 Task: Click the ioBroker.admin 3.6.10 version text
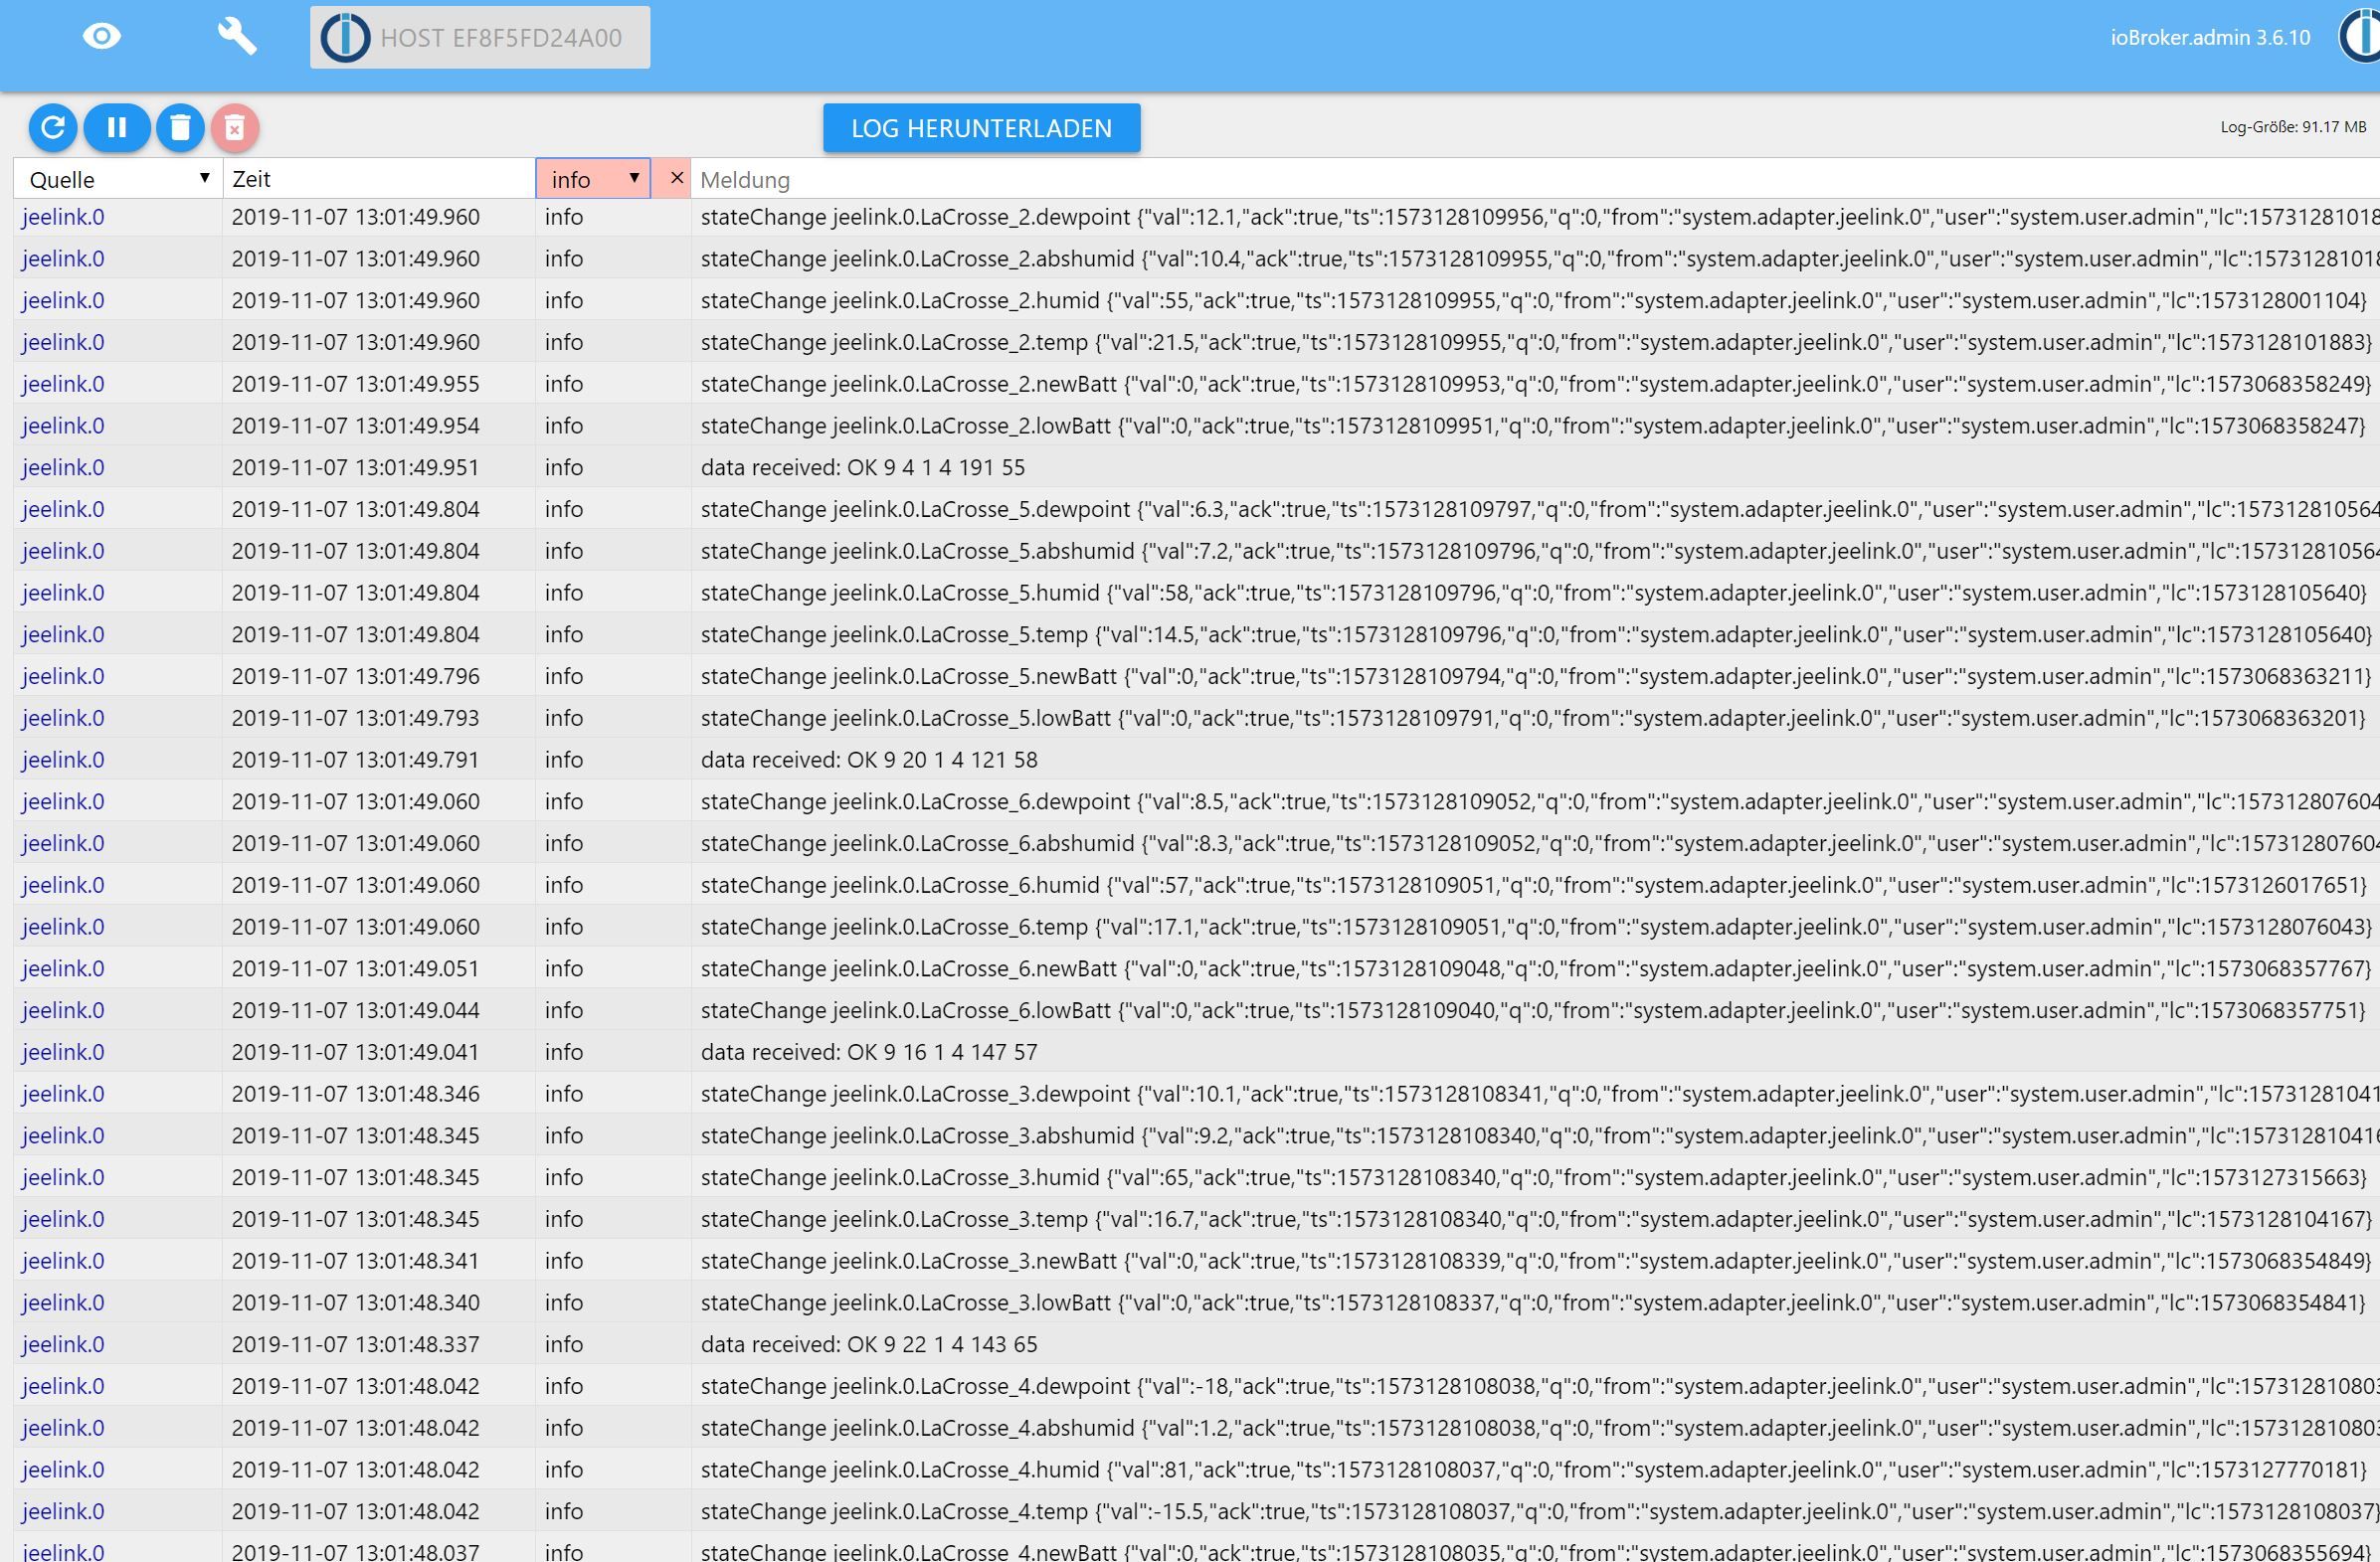2210,38
